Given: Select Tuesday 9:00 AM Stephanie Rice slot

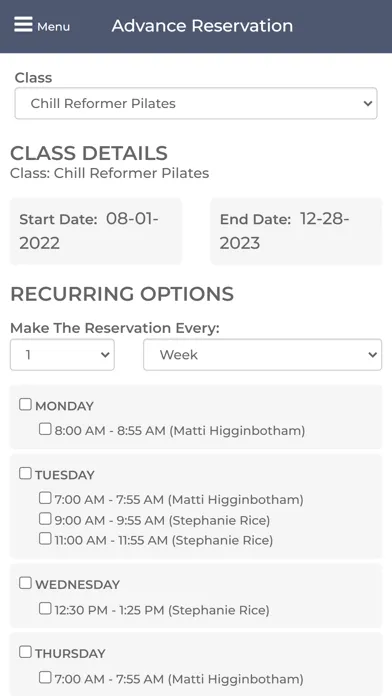Looking at the screenshot, I should click(45, 518).
